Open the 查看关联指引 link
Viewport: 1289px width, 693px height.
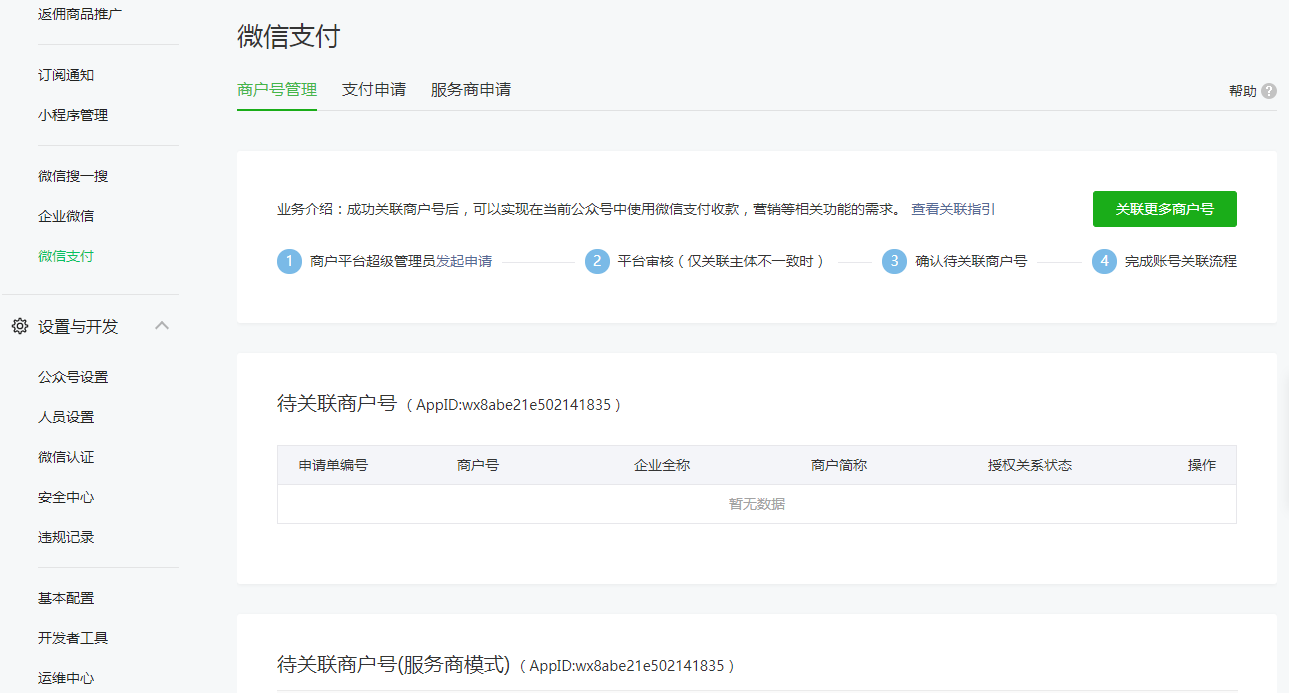point(953,209)
